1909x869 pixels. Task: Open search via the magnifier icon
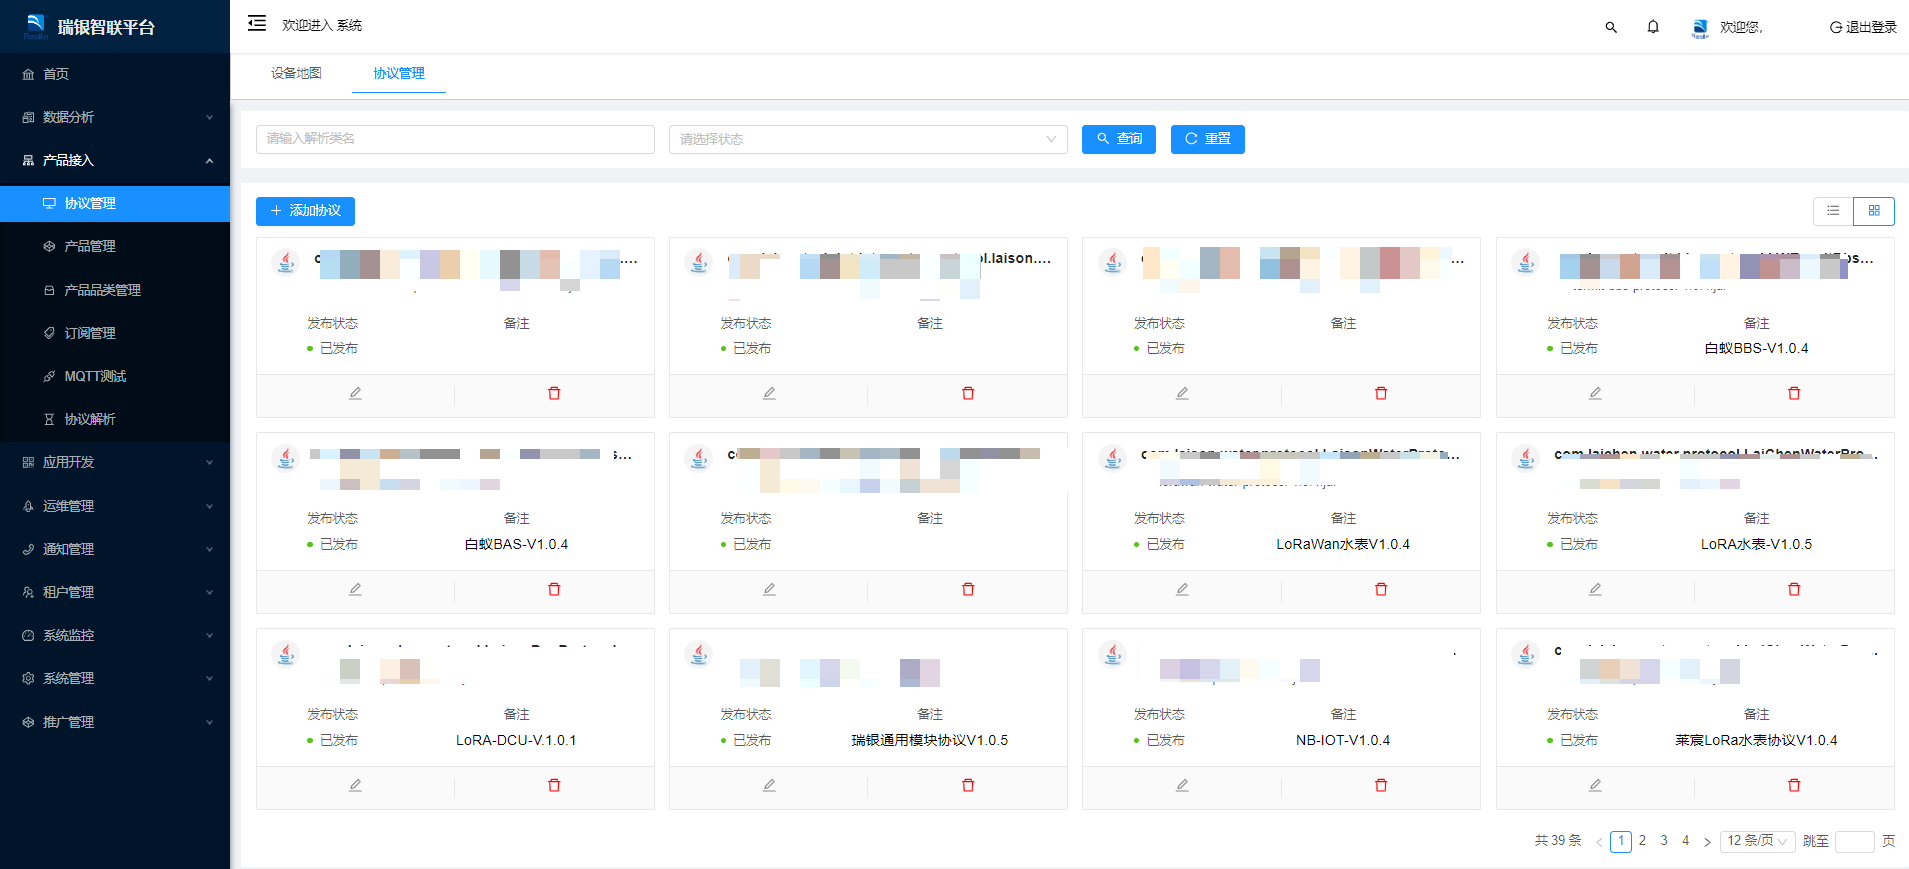pyautogui.click(x=1611, y=27)
